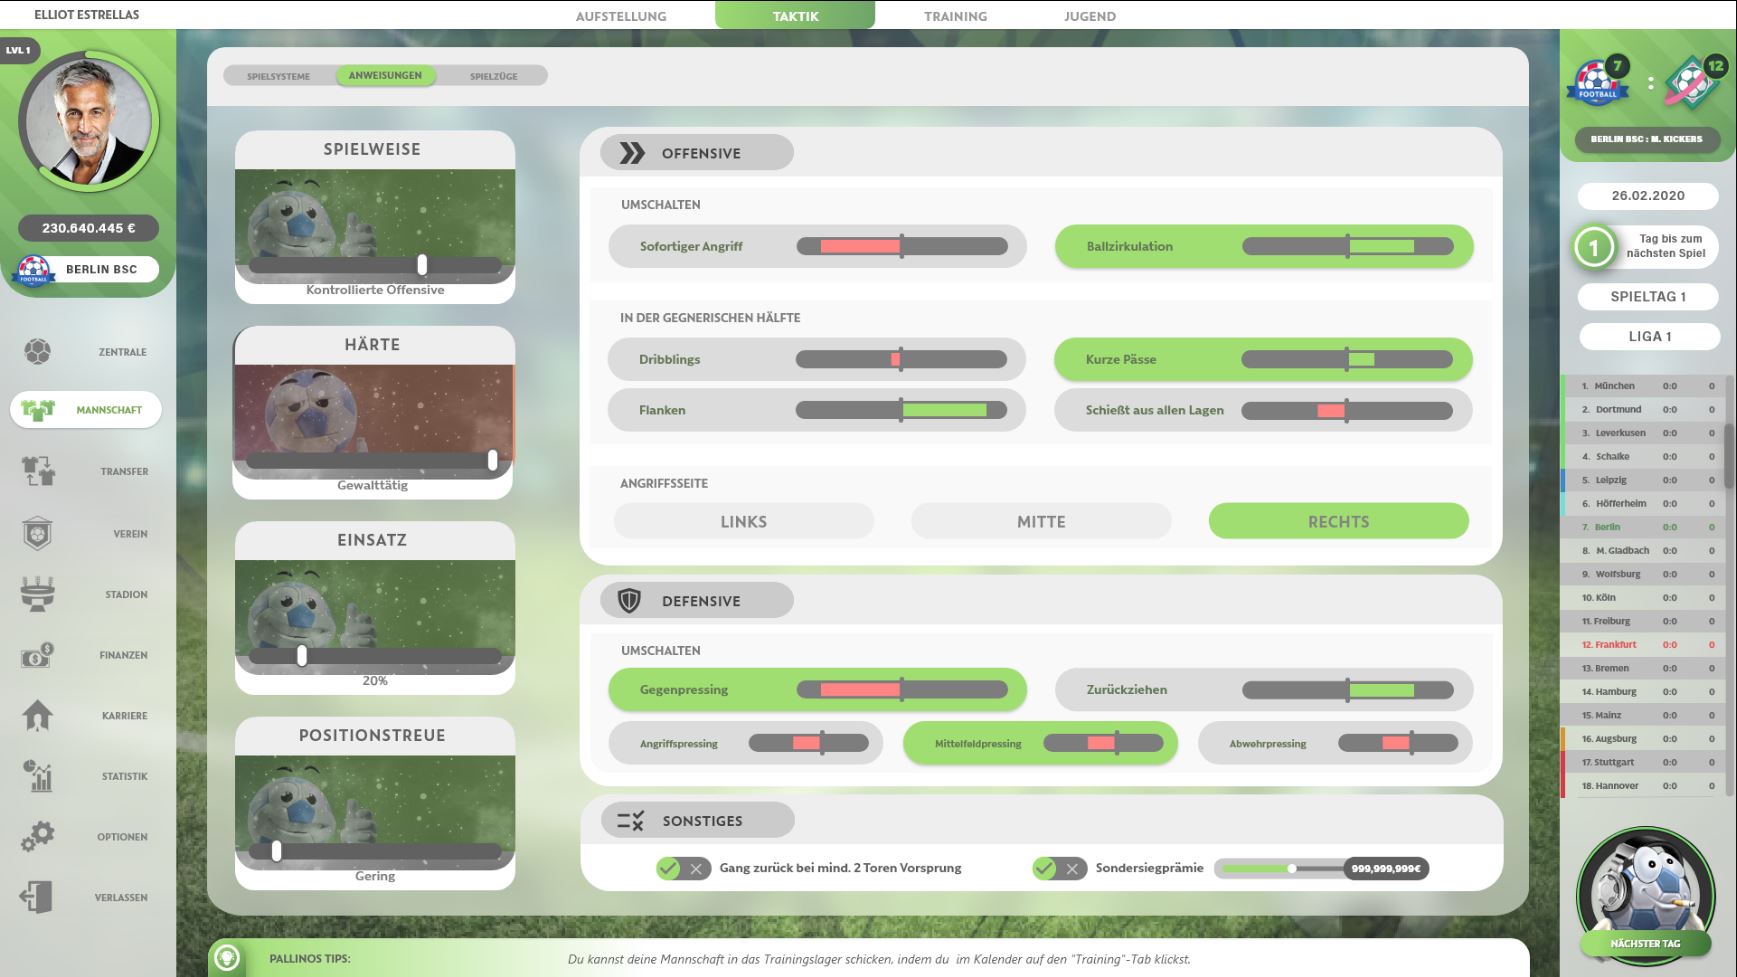This screenshot has width=1737, height=977.
Task: Select München in the league table
Action: (1614, 386)
